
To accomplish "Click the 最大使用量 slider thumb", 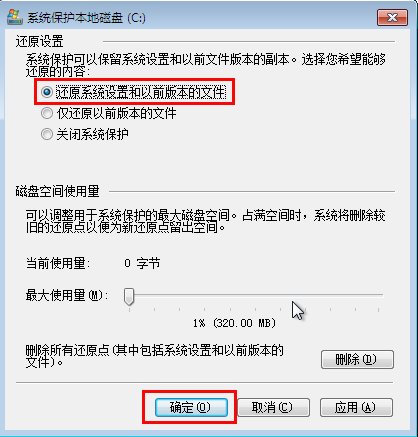I will coord(129,297).
